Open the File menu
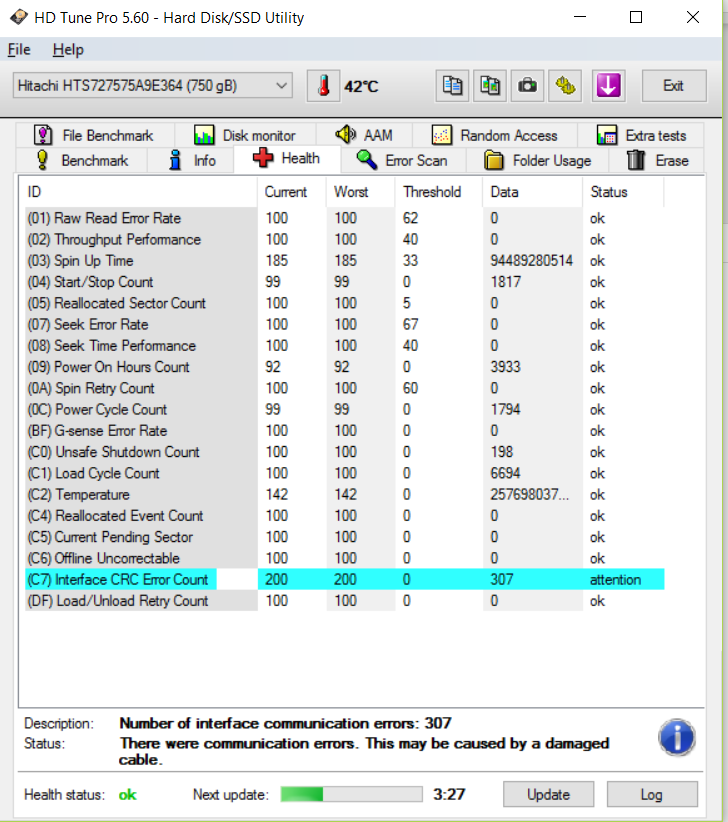Viewport: 728px width, 822px height. pos(19,50)
